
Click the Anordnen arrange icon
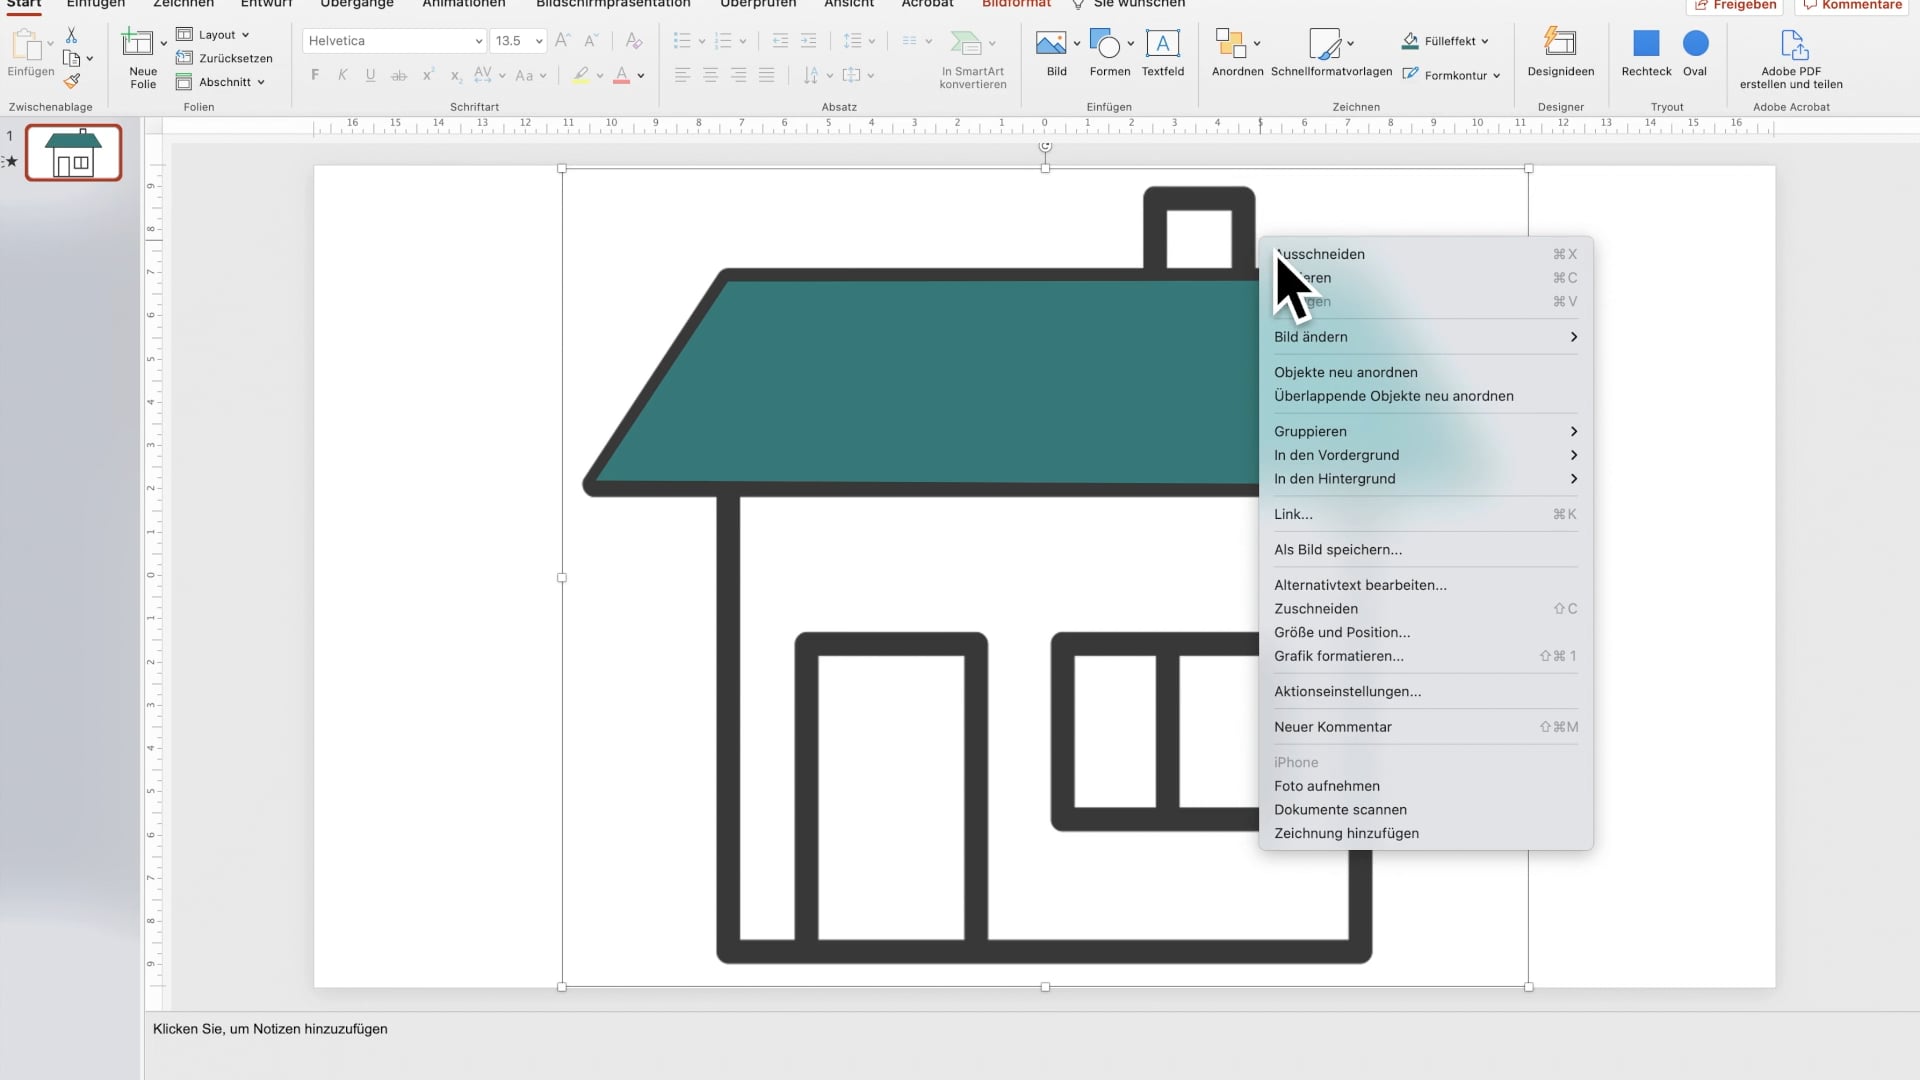[x=1231, y=44]
